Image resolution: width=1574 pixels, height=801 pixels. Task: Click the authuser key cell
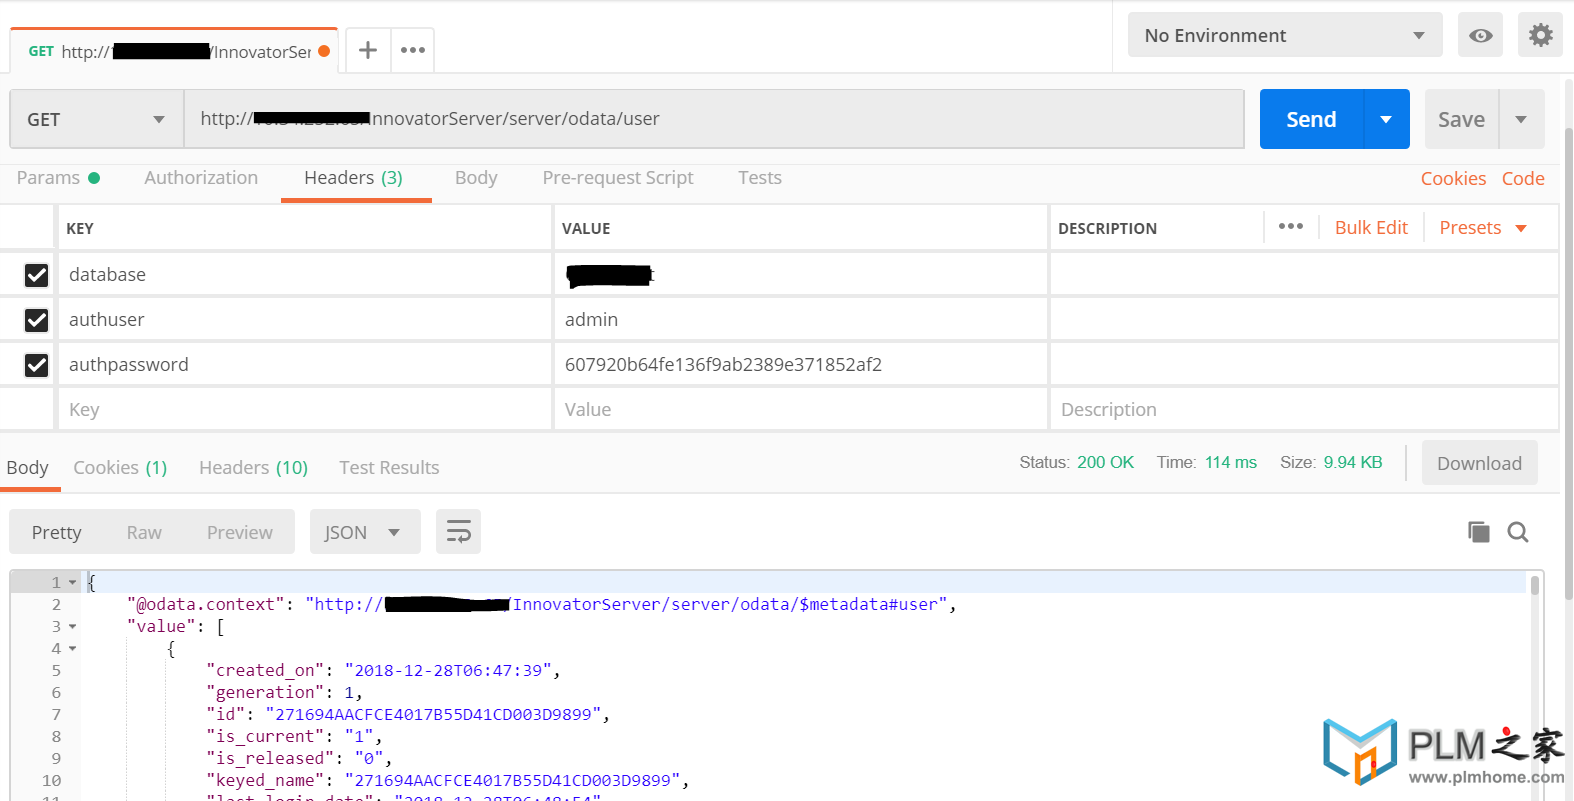tap(305, 320)
